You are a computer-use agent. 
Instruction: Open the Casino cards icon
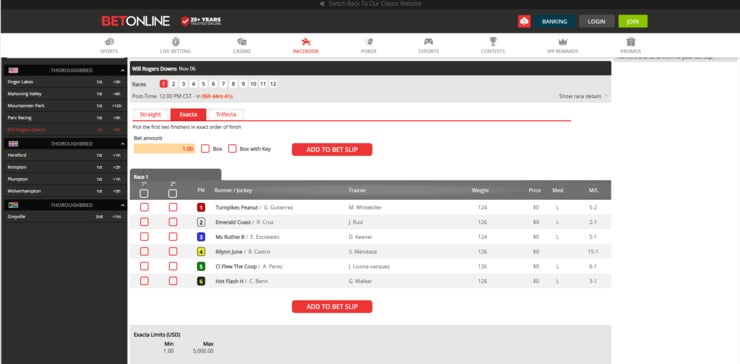[242, 42]
